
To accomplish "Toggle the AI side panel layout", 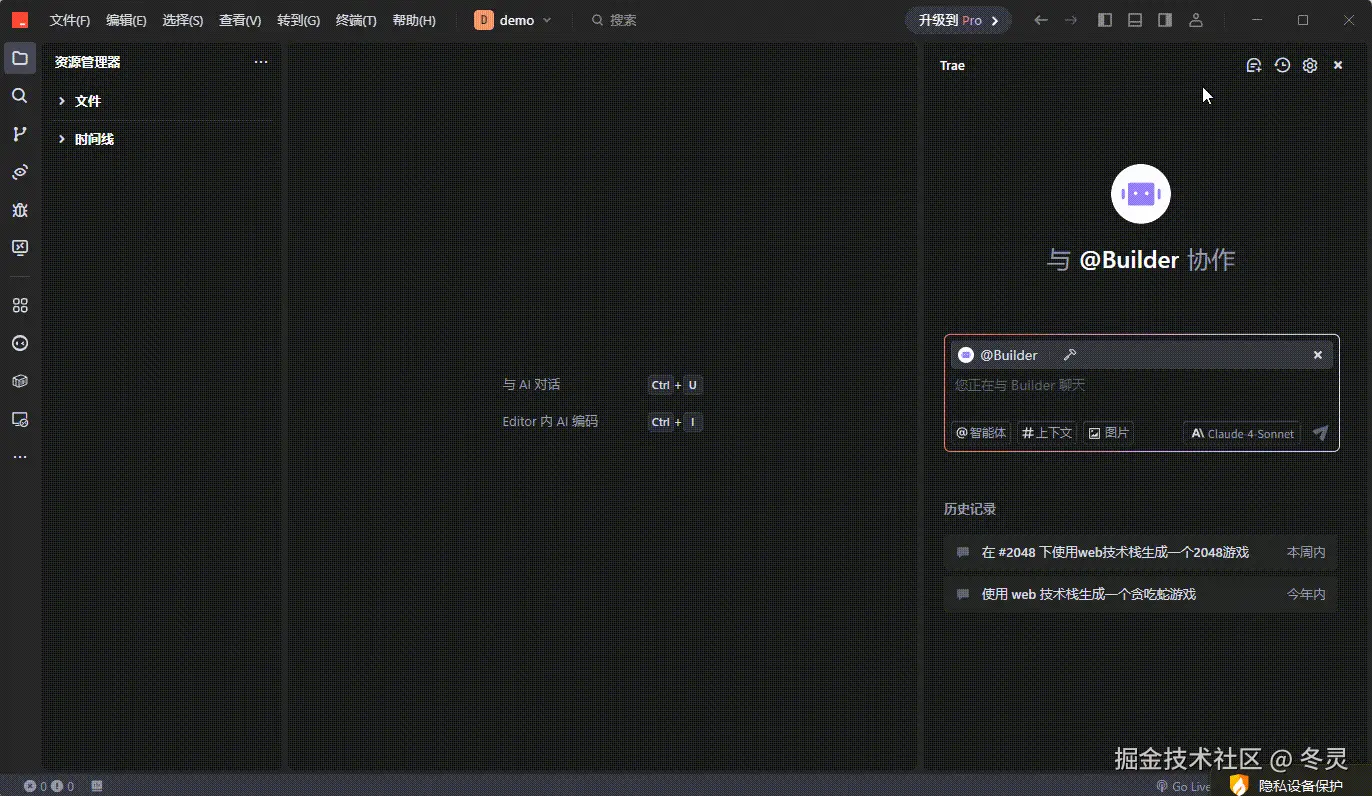I will [1165, 20].
